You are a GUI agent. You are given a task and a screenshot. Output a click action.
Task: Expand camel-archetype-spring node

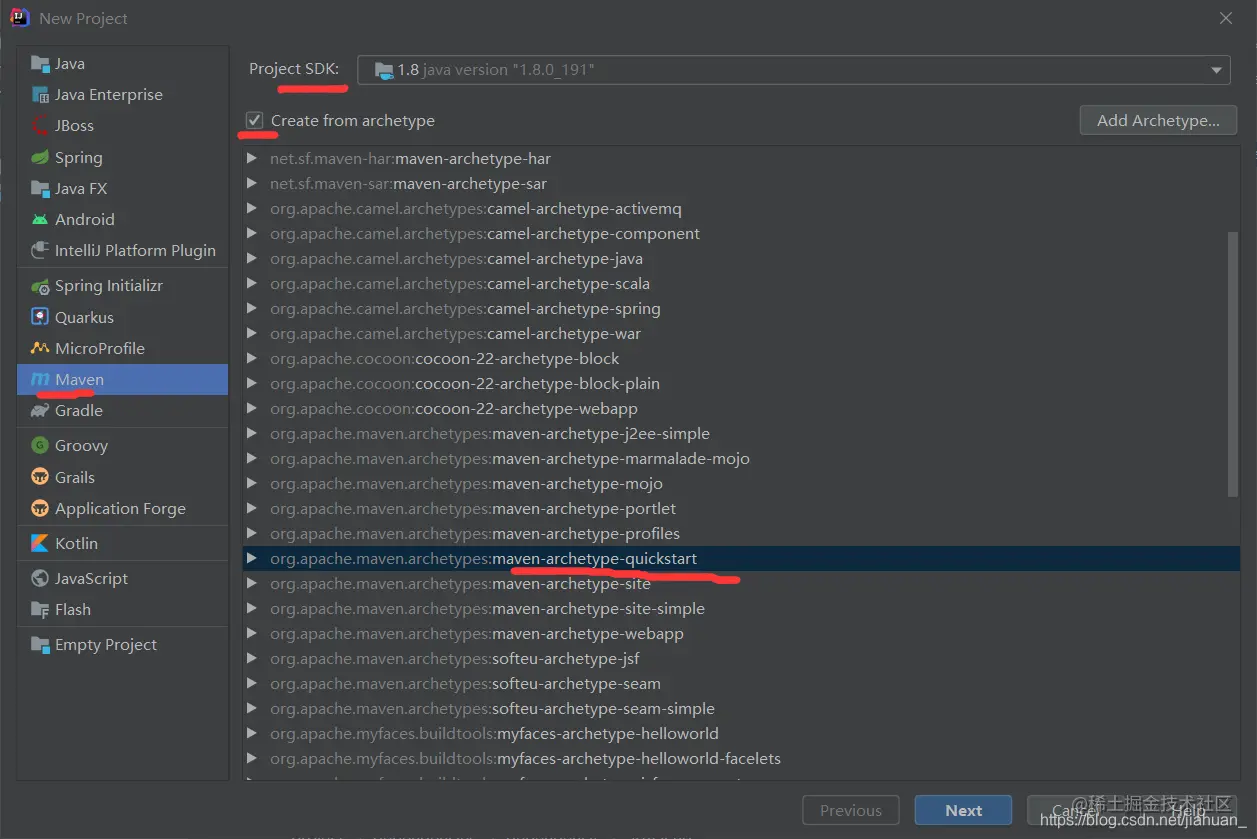pyautogui.click(x=252, y=308)
